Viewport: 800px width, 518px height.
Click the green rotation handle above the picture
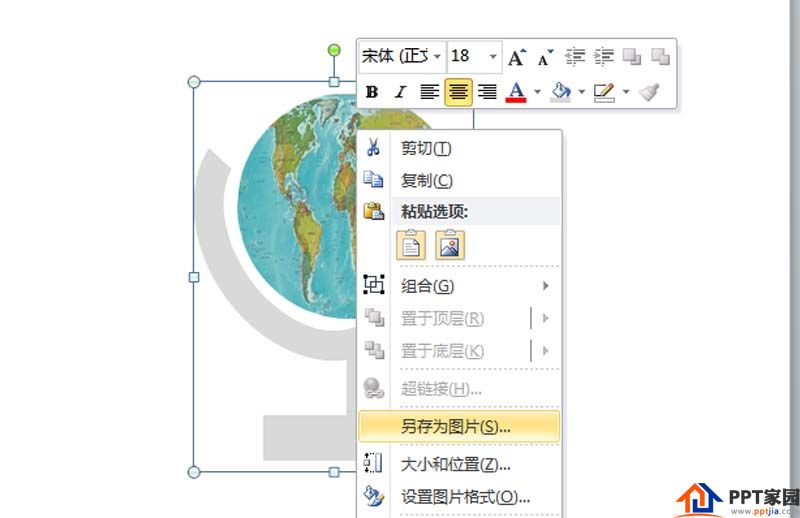click(x=334, y=50)
